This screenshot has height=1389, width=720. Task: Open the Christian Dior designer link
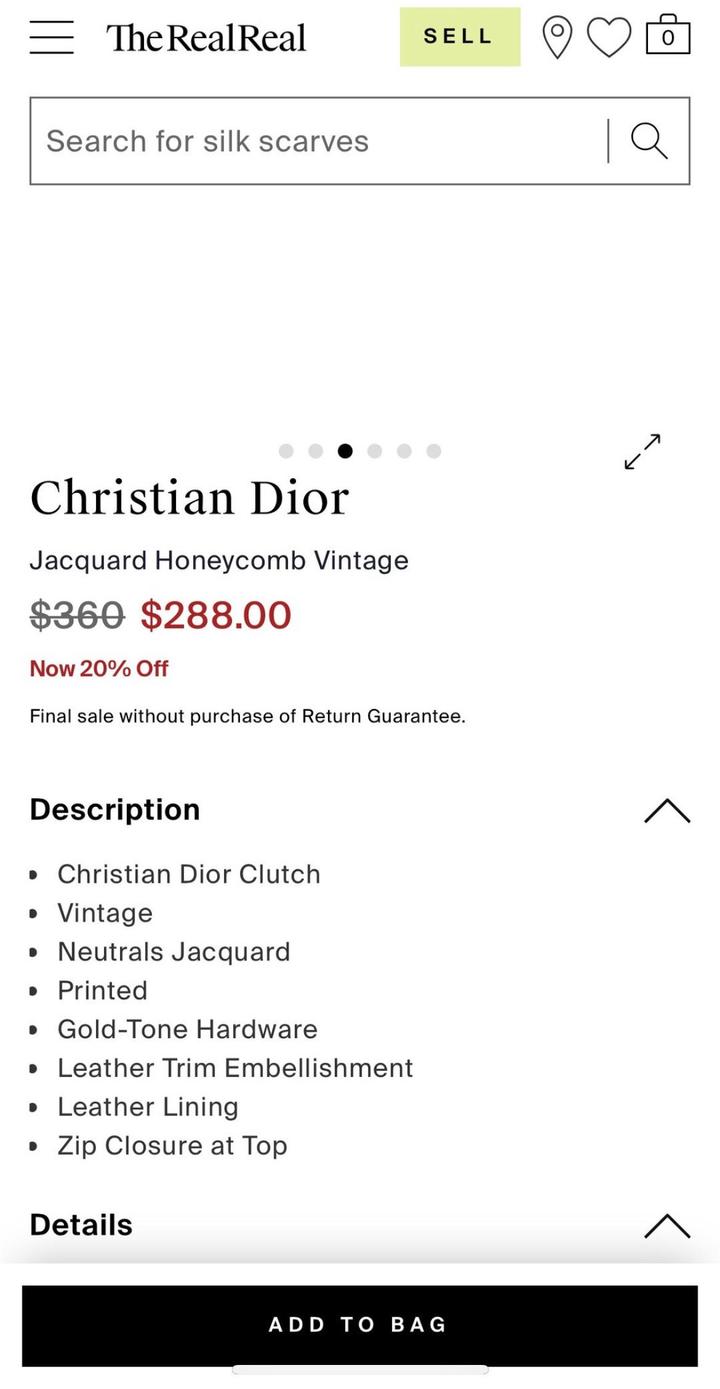[189, 498]
